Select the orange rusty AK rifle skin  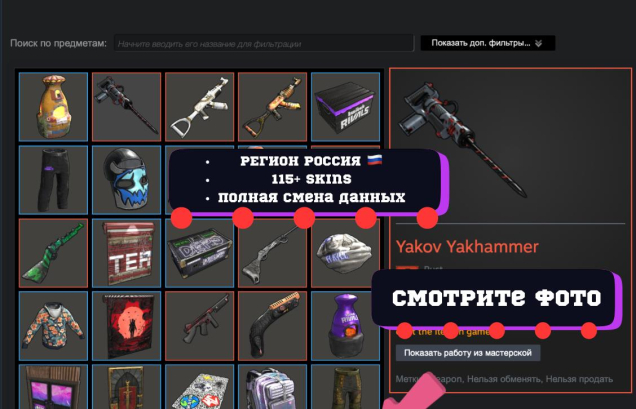272,107
